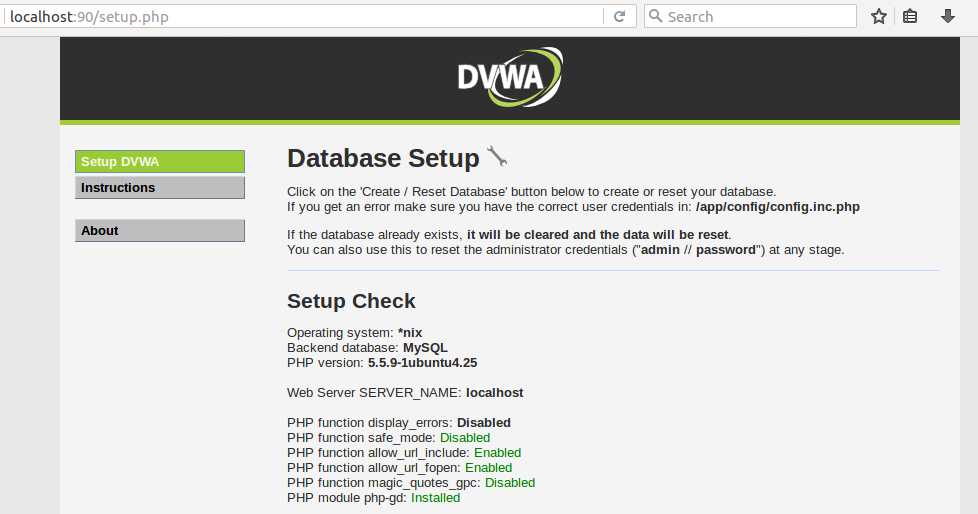This screenshot has width=978, height=514.
Task: Click the Backend database MySQL line
Action: point(367,348)
